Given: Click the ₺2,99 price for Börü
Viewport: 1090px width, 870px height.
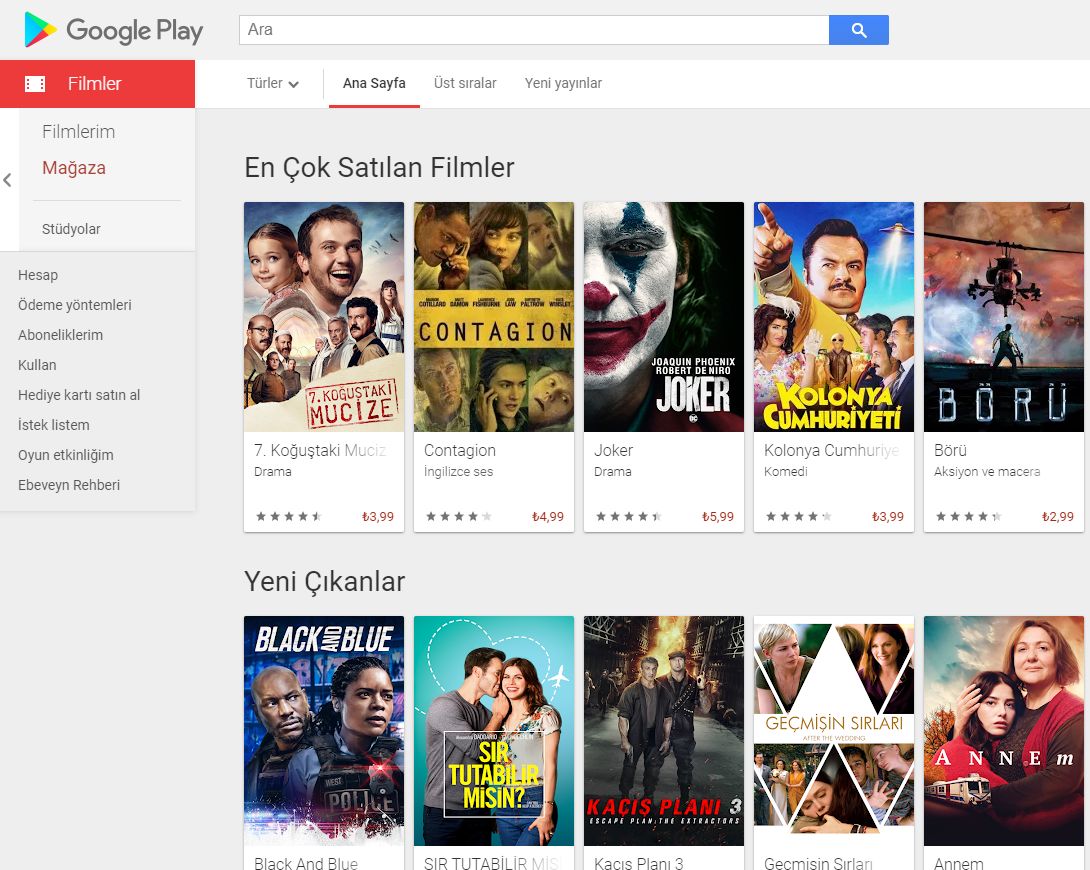Looking at the screenshot, I should coord(1057,516).
